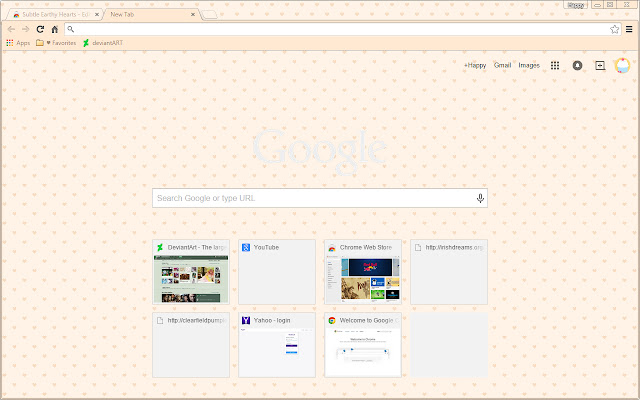The height and width of the screenshot is (400, 640).
Task: Click the DeviantArt tile favicon
Action: point(160,247)
